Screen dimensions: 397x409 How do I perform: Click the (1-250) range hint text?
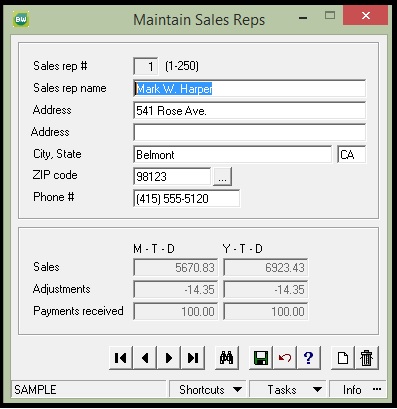coord(182,66)
